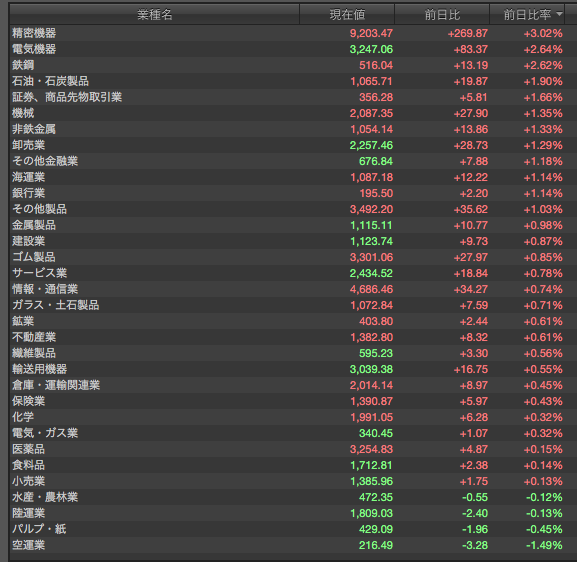Select the 繊維製品 sector row
Image resolution: width=577 pixels, height=562 pixels.
(293, 353)
